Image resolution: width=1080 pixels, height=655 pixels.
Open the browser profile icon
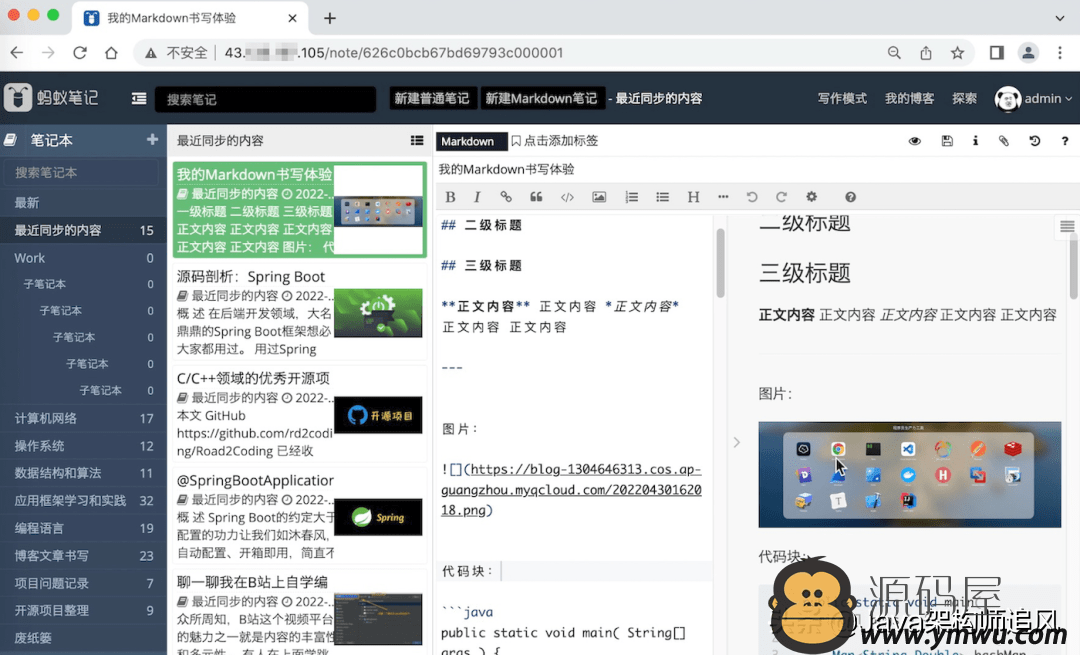[x=1028, y=53]
